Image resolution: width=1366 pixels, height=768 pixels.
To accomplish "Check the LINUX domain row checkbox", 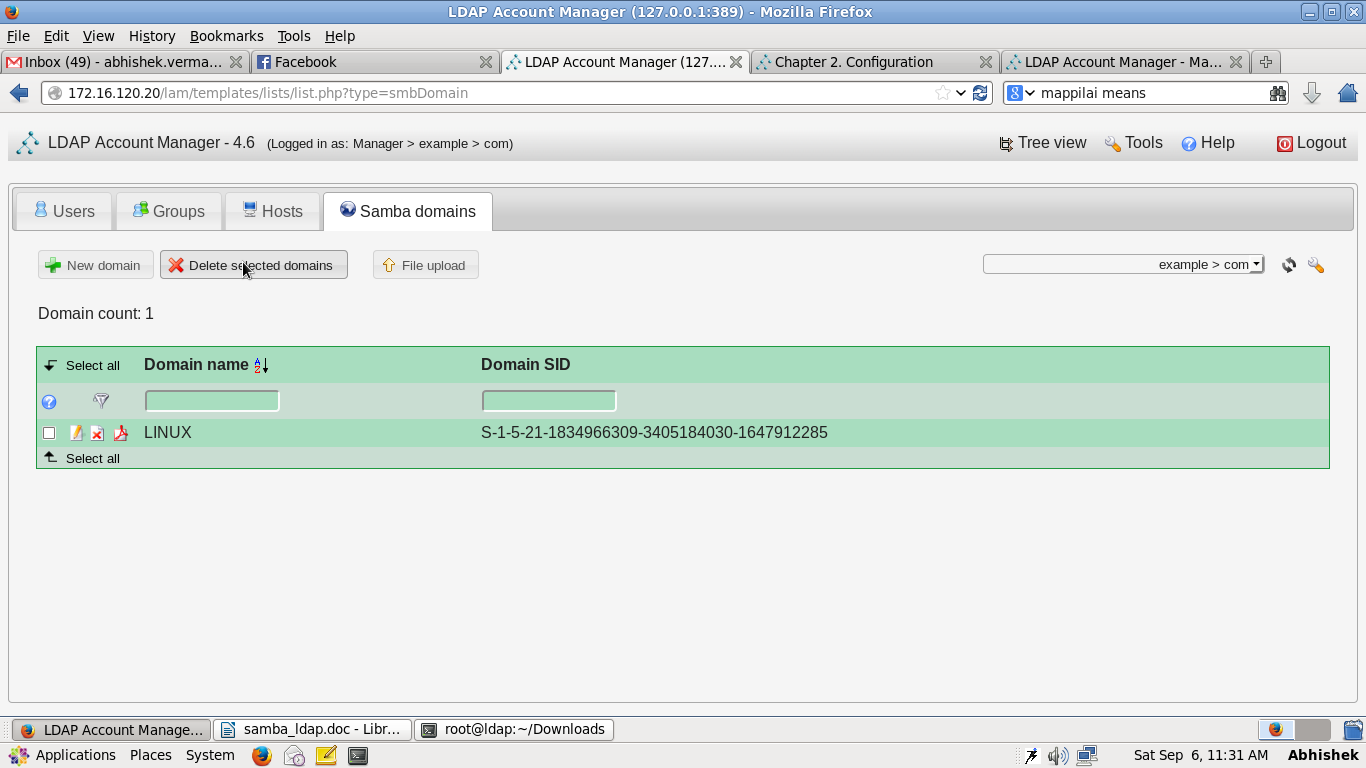I will (x=48, y=432).
